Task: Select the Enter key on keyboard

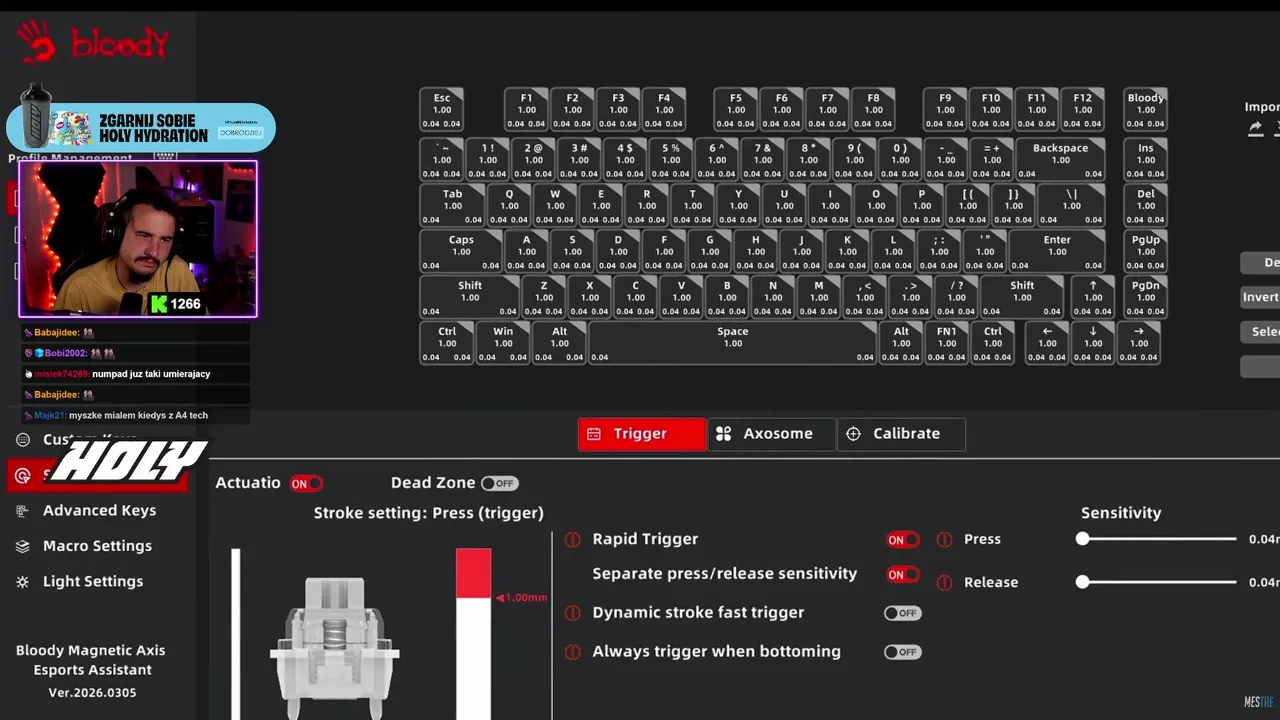Action: pyautogui.click(x=1057, y=251)
